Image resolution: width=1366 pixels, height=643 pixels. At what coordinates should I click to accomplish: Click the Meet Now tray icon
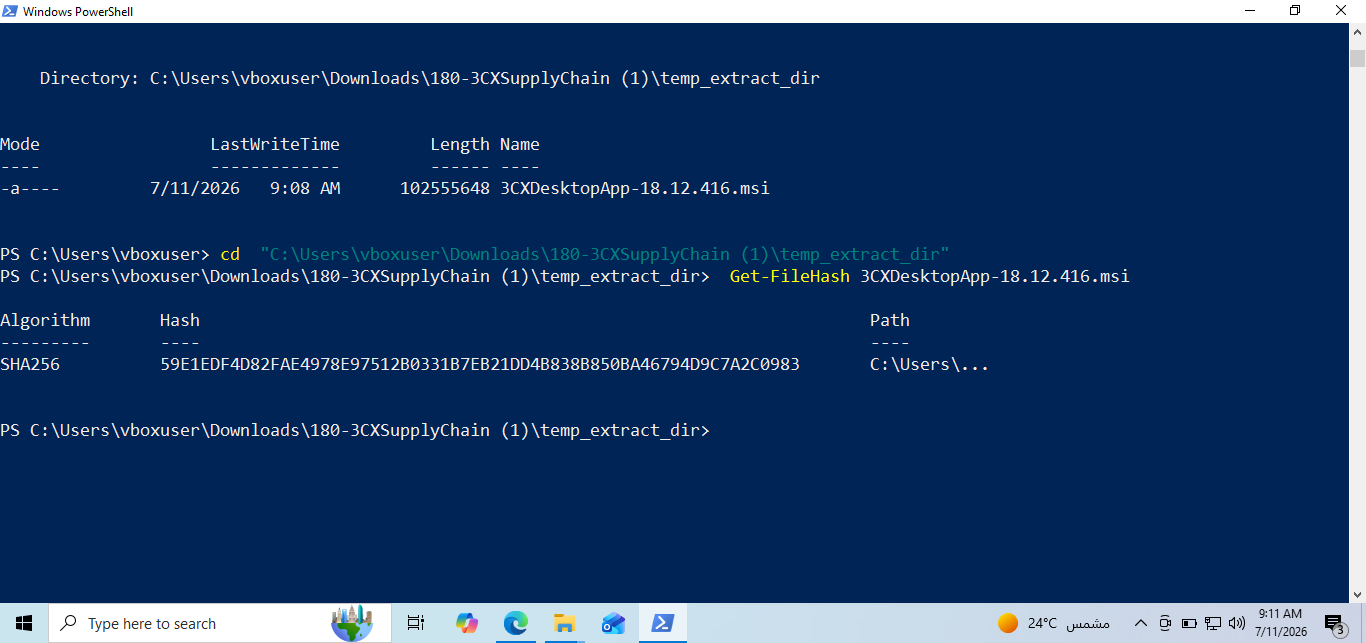(1164, 623)
